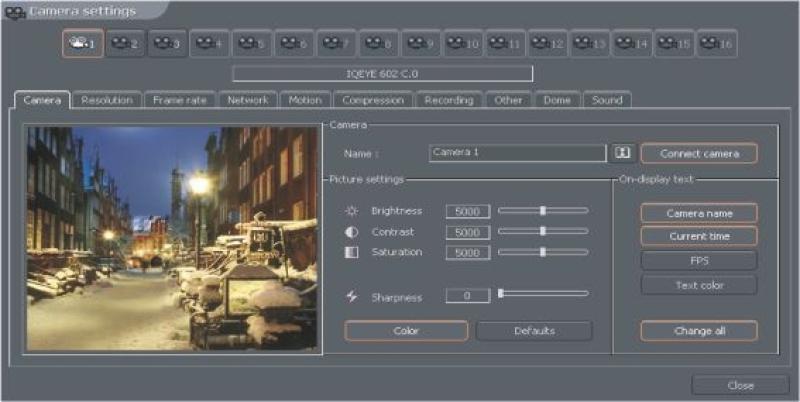The width and height of the screenshot is (800, 402).
Task: Reset picture settings with Defaults
Action: coord(534,331)
